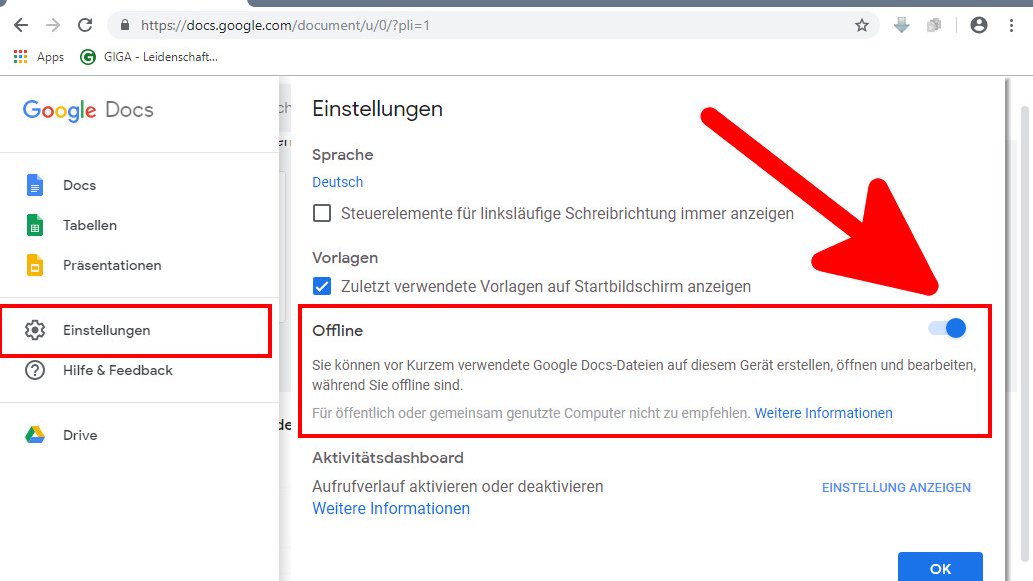Click the green Tabellen sheets icon

(x=35, y=225)
